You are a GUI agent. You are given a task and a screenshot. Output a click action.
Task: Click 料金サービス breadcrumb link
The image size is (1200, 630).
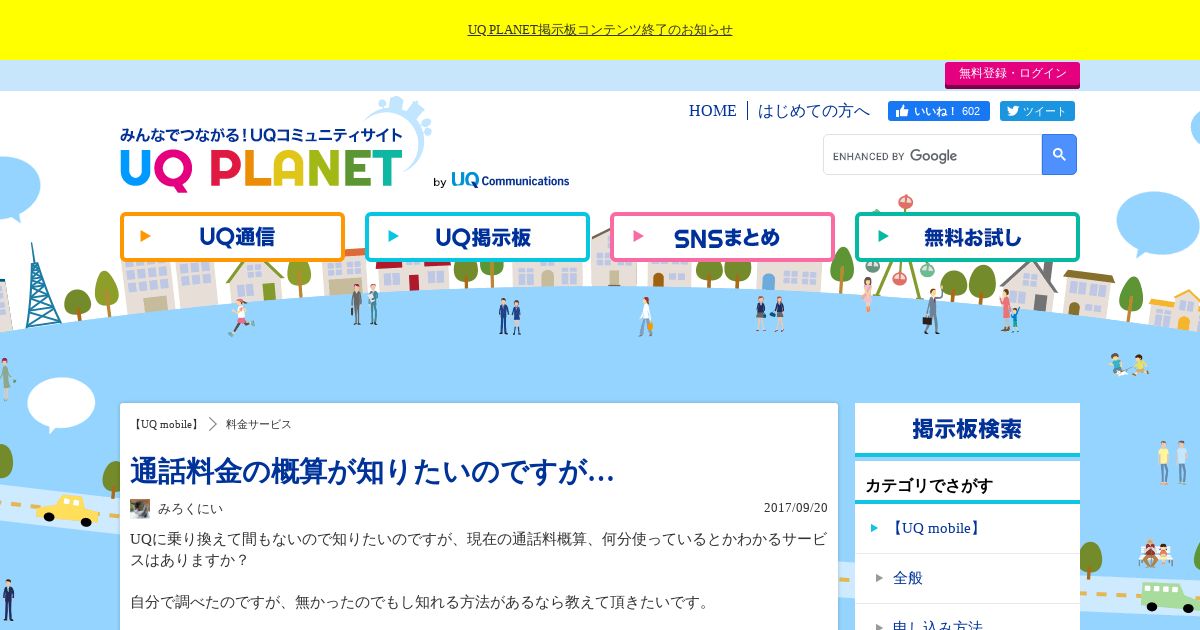pyautogui.click(x=259, y=424)
